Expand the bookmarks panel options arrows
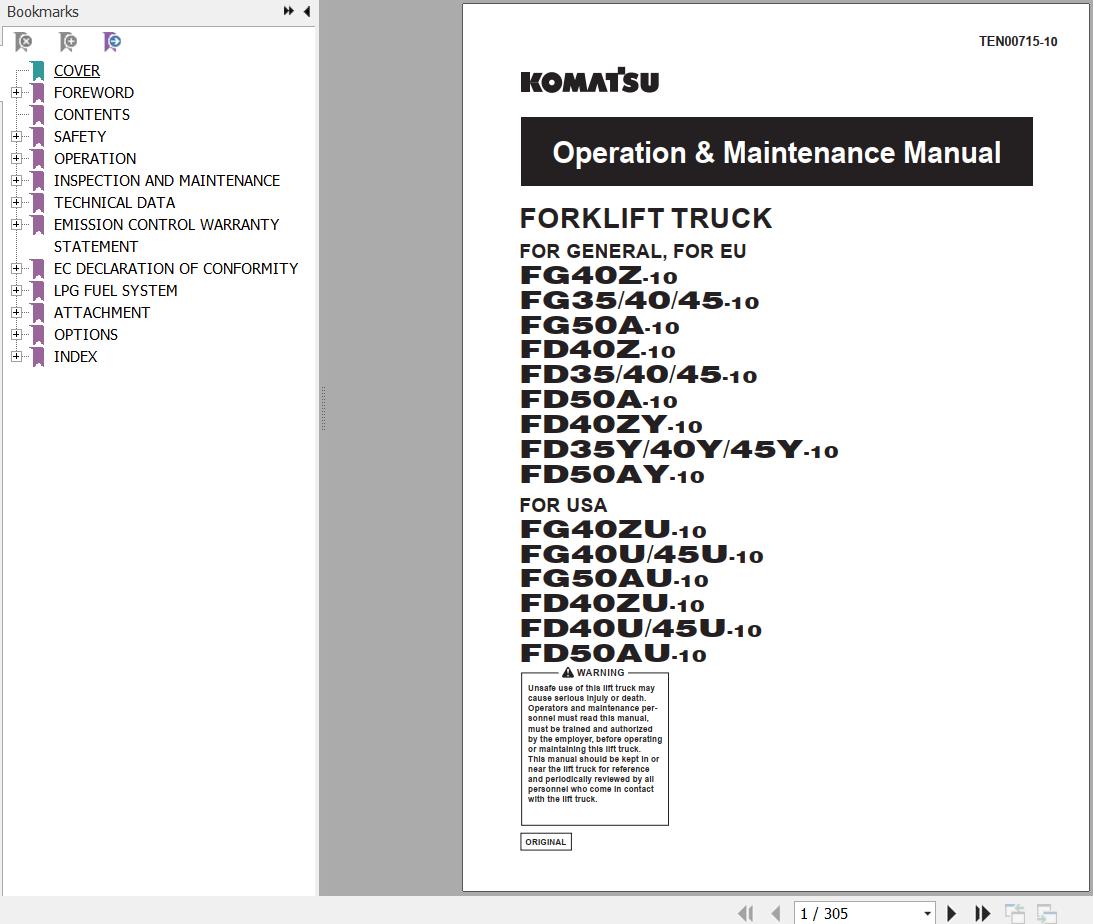 289,11
